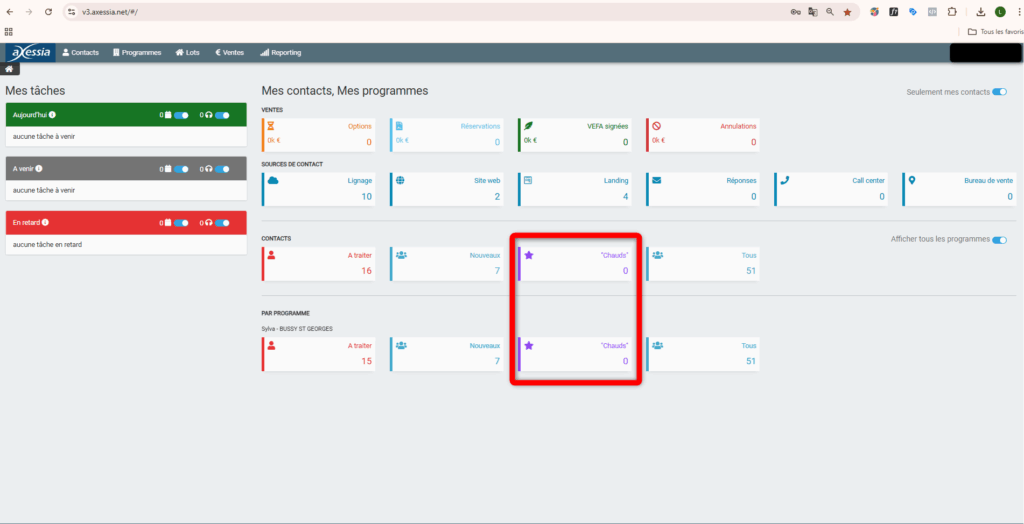Viewport: 1024px width, 524px height.
Task: Toggle the headset switch in A venir header
Action: [222, 169]
